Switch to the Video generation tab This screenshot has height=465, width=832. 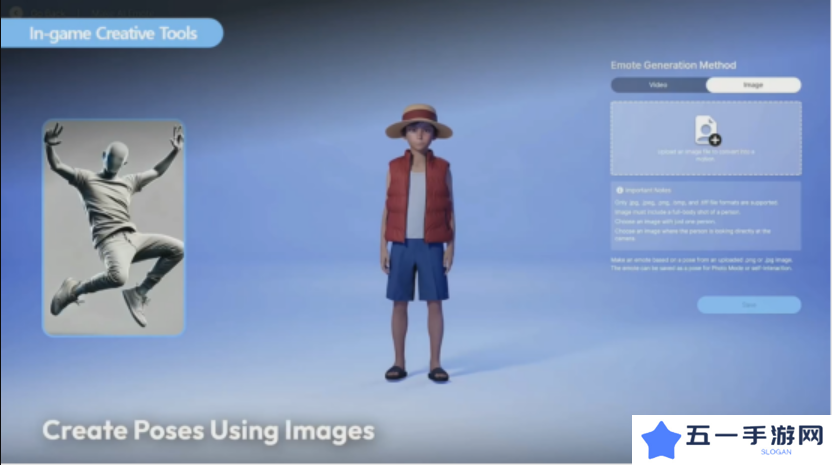click(x=658, y=85)
